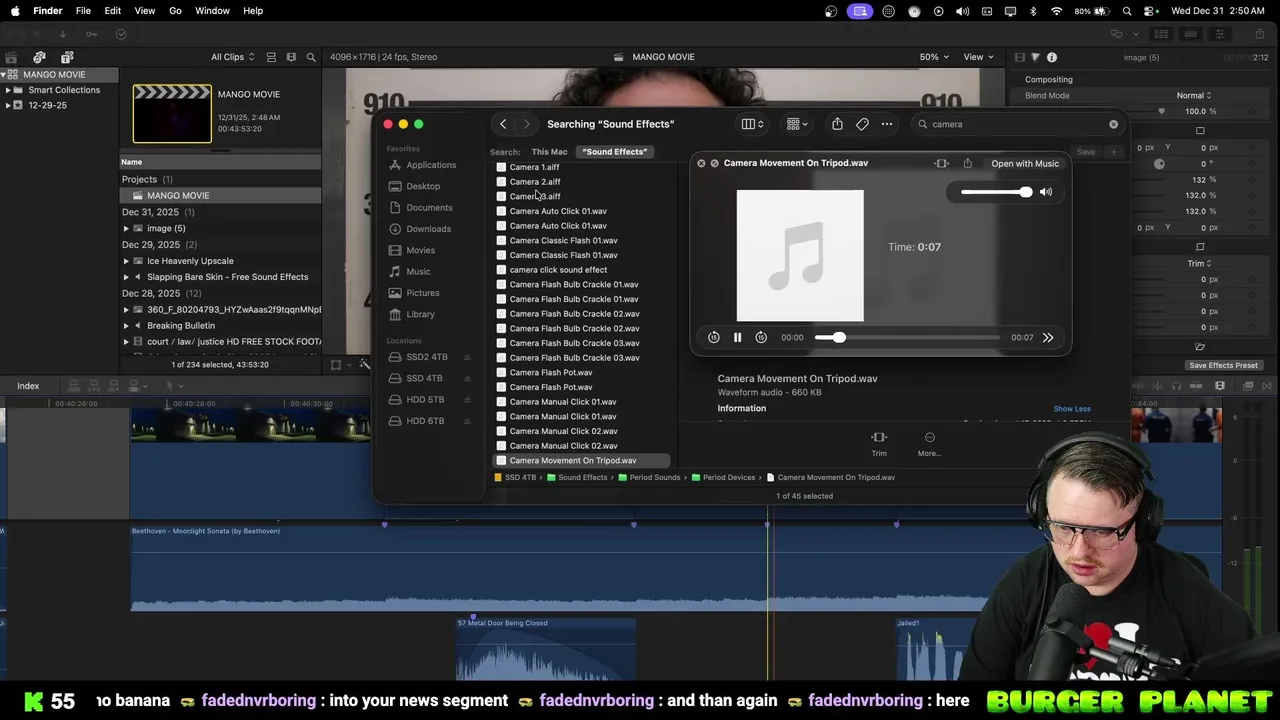1280x720 pixels.
Task: Select the Camera 1.aiff file
Action: click(535, 167)
